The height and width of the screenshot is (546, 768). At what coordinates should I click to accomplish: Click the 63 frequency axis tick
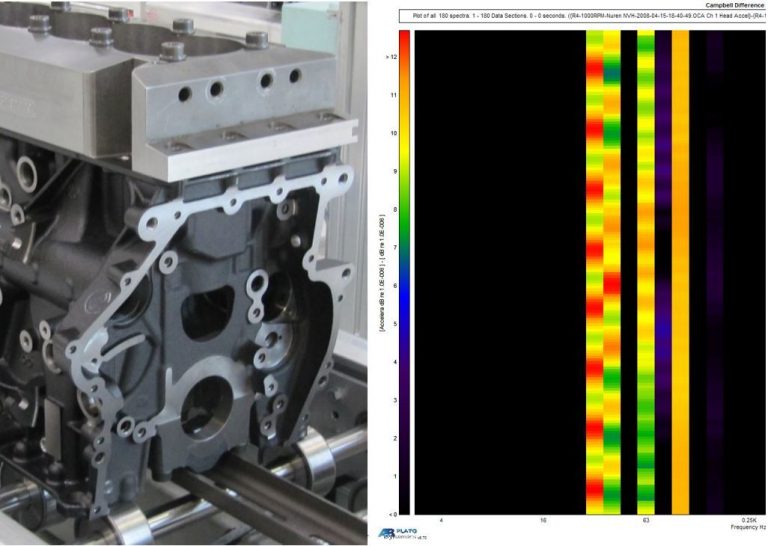pos(646,520)
